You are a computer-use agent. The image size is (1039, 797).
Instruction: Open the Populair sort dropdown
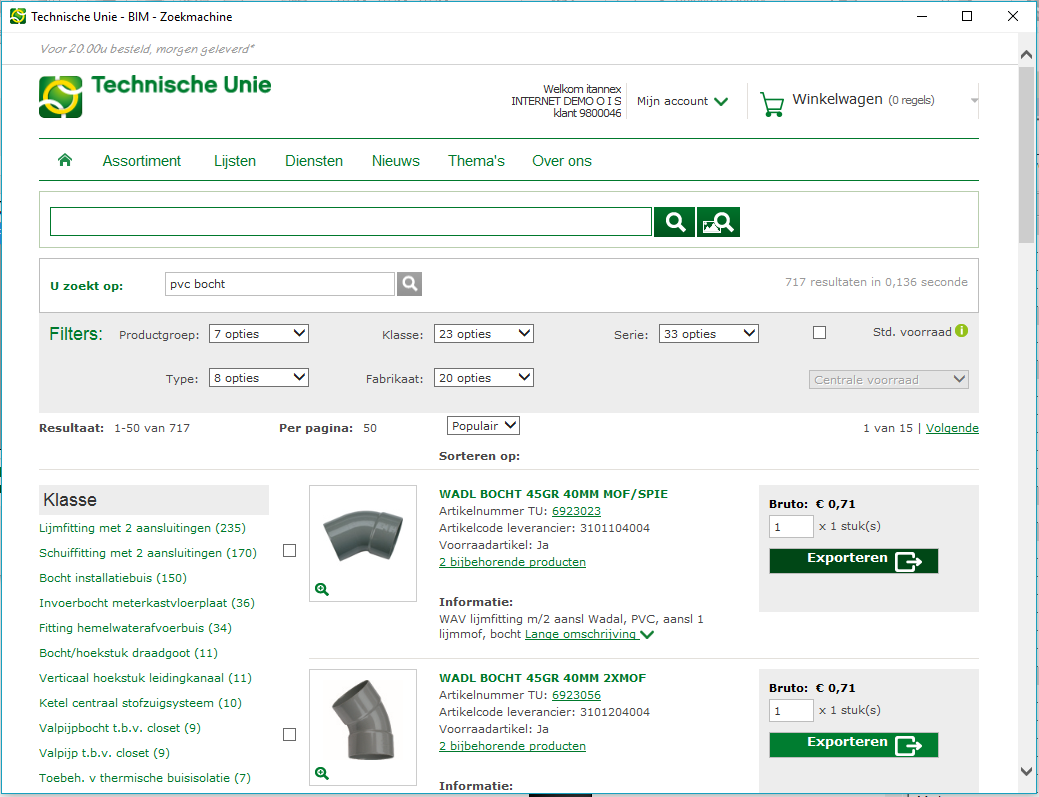click(x=483, y=426)
